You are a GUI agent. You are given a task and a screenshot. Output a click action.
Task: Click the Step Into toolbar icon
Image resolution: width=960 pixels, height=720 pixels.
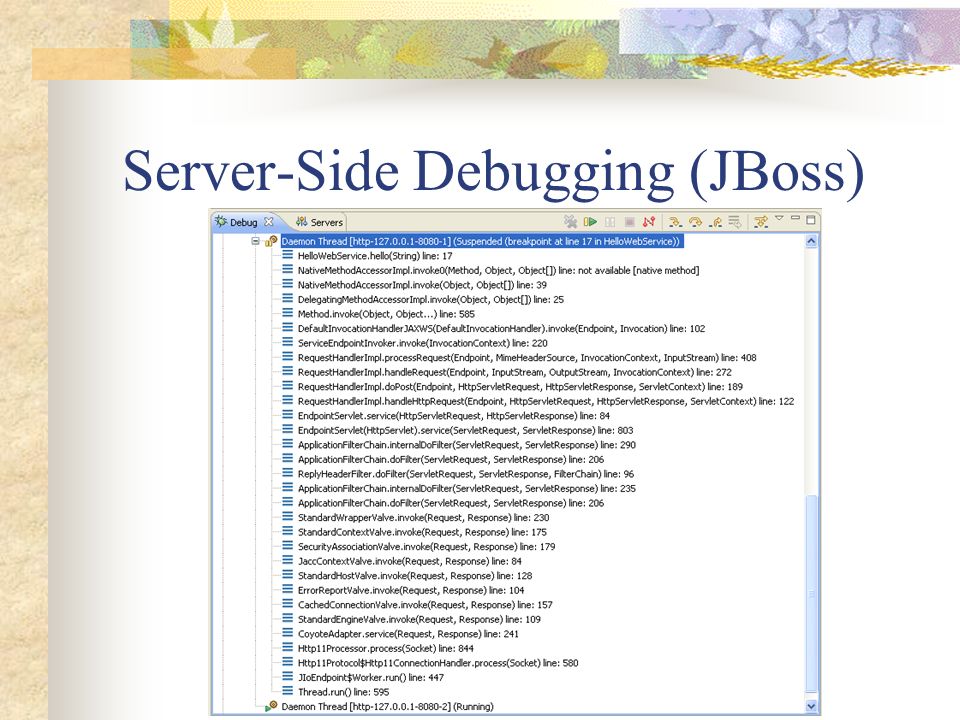tap(675, 222)
